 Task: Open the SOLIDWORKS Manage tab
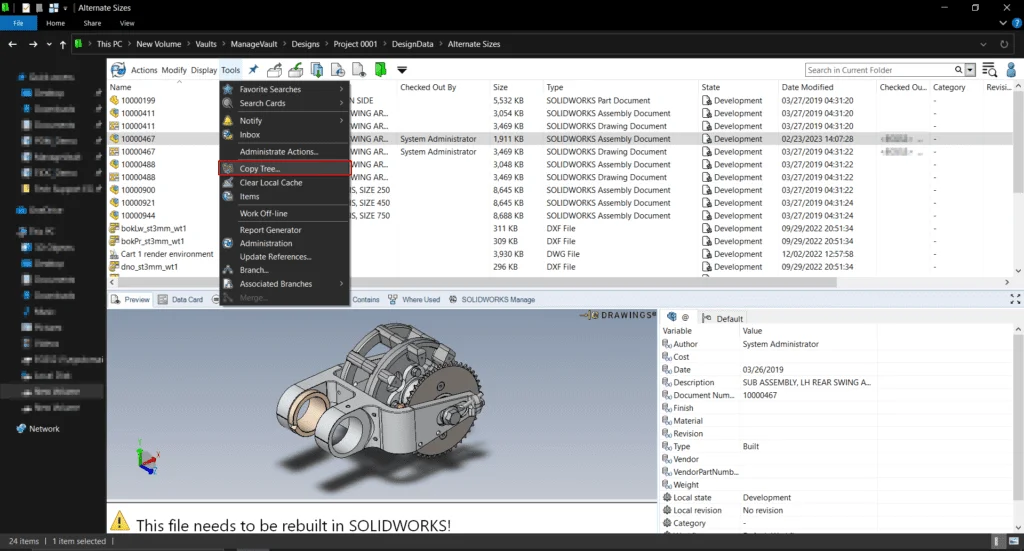492,300
